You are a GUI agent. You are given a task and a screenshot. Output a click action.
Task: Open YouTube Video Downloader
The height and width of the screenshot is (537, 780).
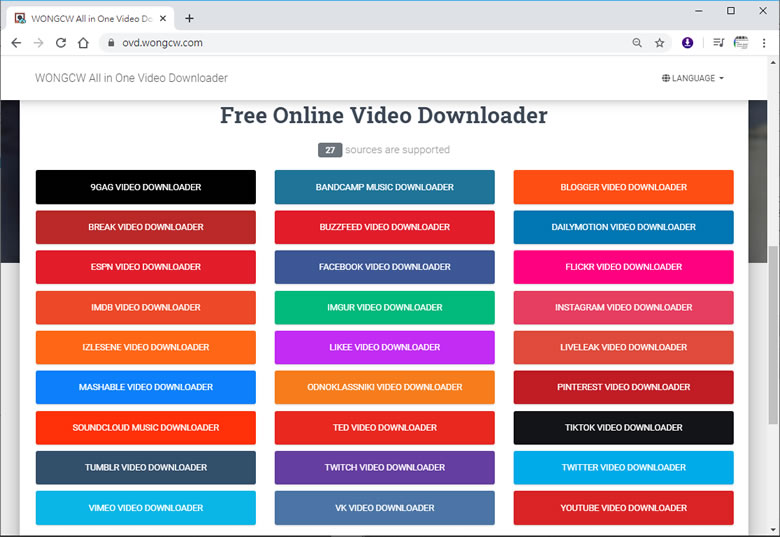click(x=623, y=508)
